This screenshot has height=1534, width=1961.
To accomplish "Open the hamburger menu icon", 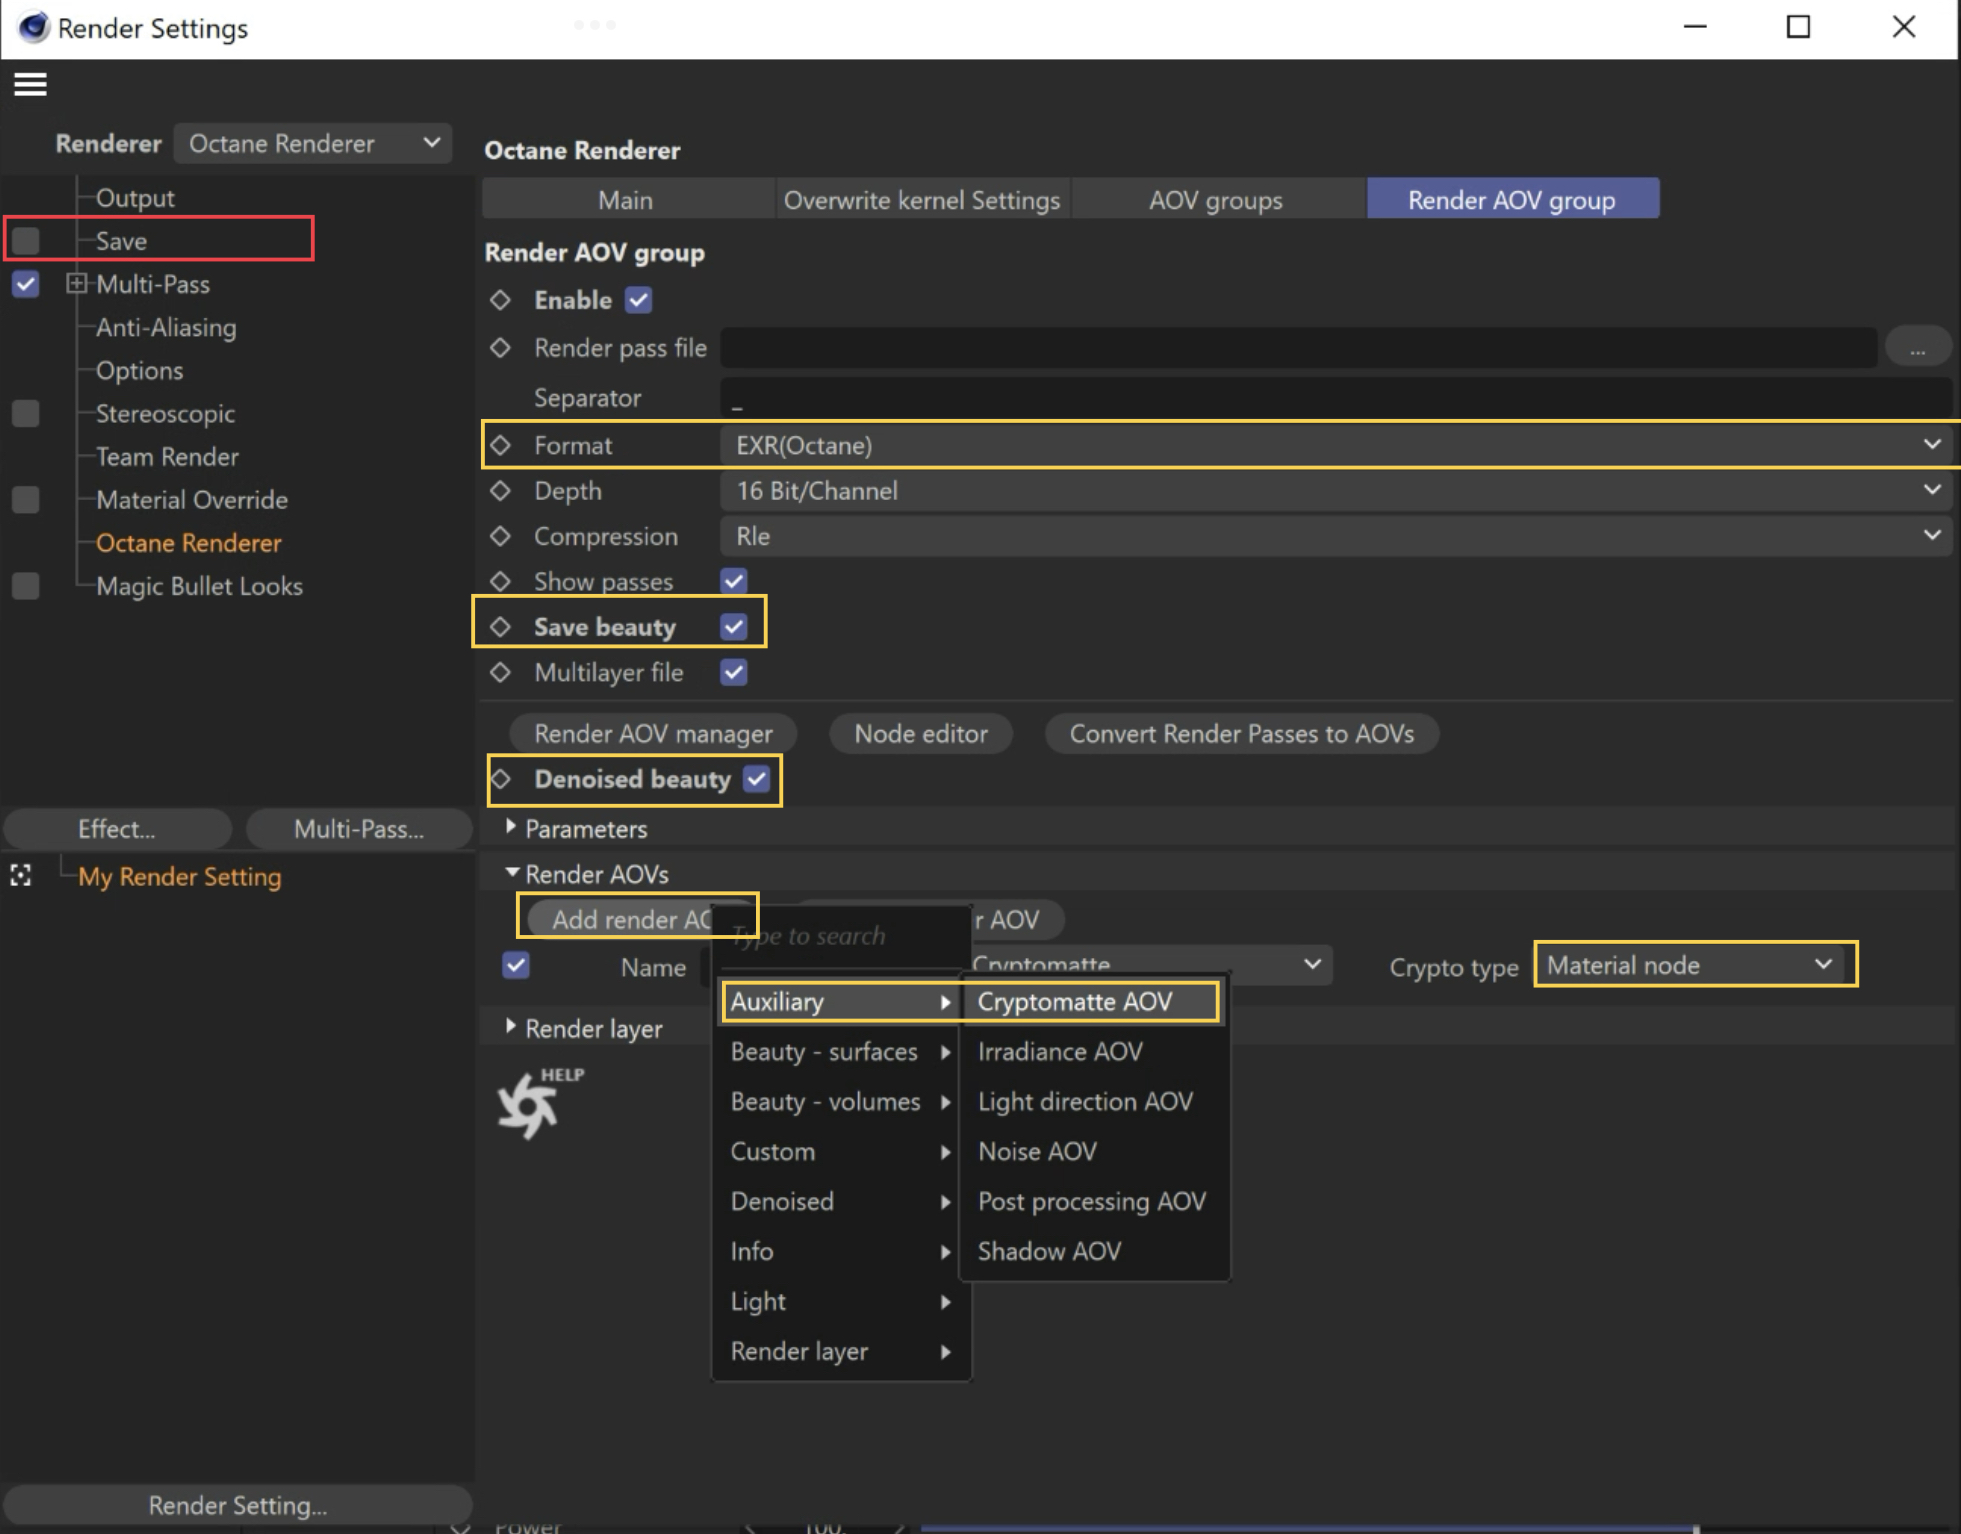I will pyautogui.click(x=30, y=85).
